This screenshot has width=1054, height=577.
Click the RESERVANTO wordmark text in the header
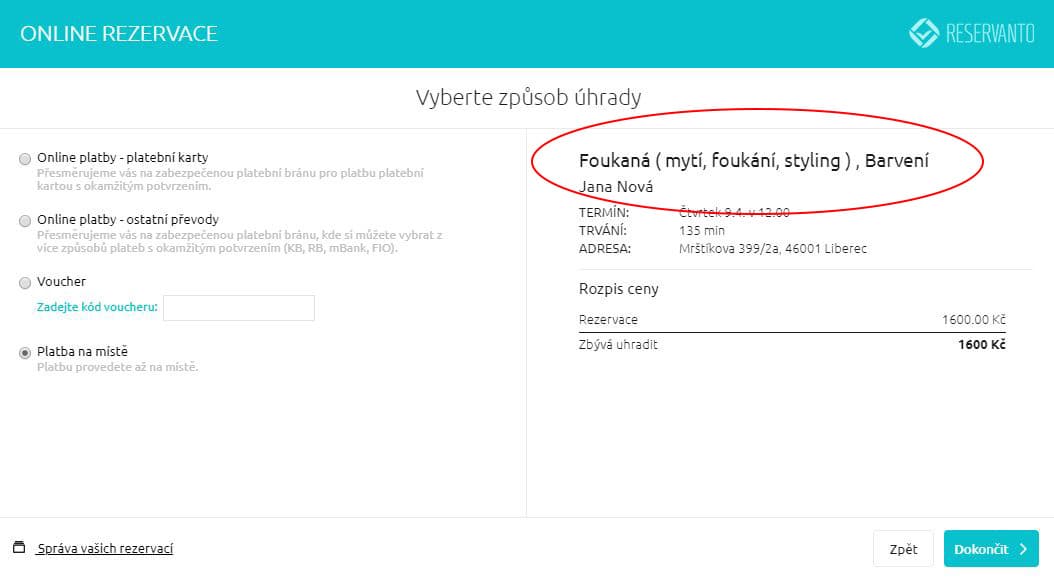[x=990, y=34]
